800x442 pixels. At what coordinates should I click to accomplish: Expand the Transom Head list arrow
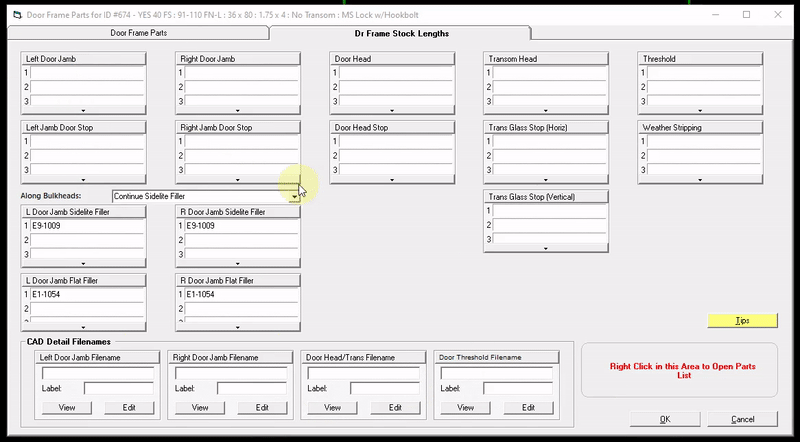point(546,110)
